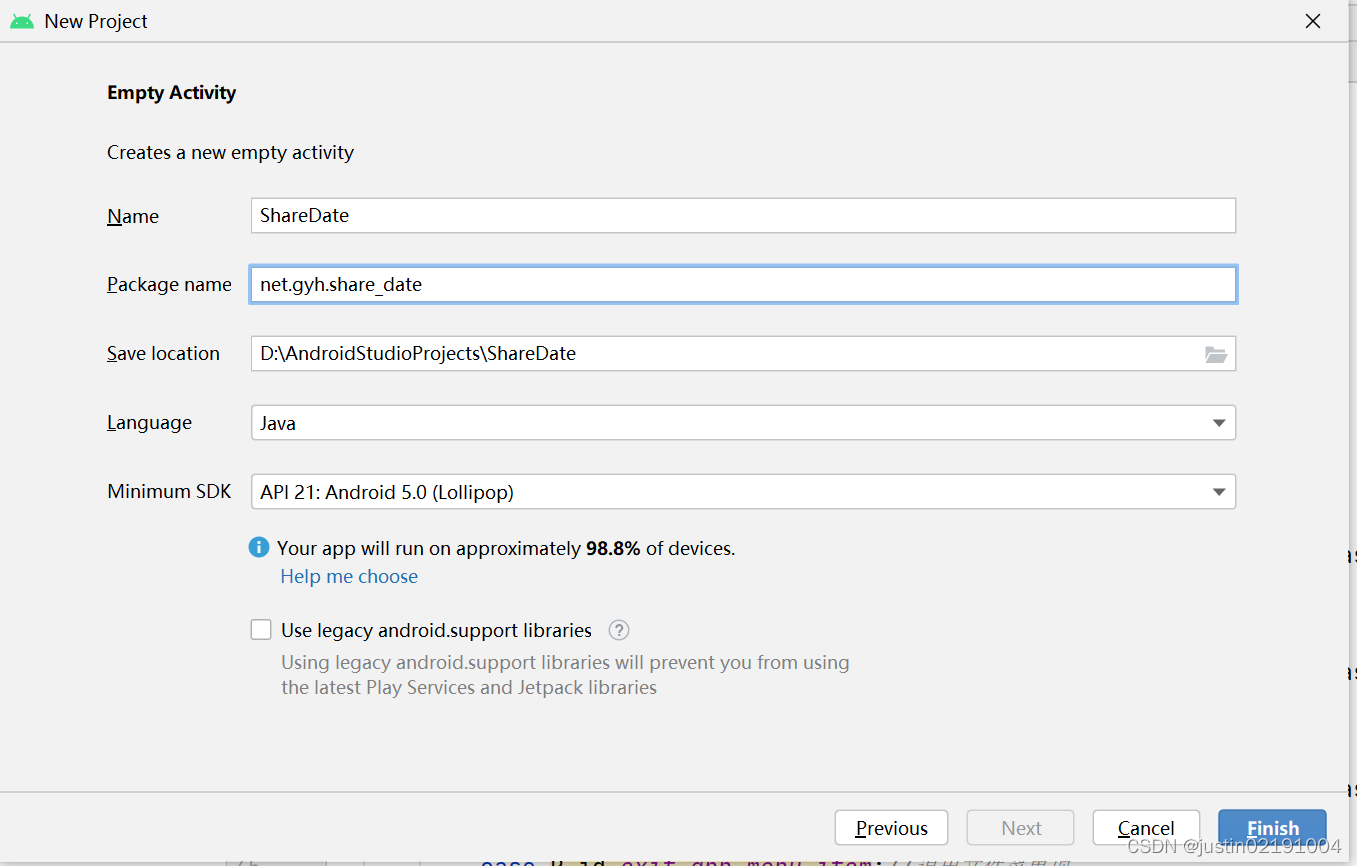The width and height of the screenshot is (1357, 866).
Task: Click into the Package name text field
Action: tap(742, 285)
